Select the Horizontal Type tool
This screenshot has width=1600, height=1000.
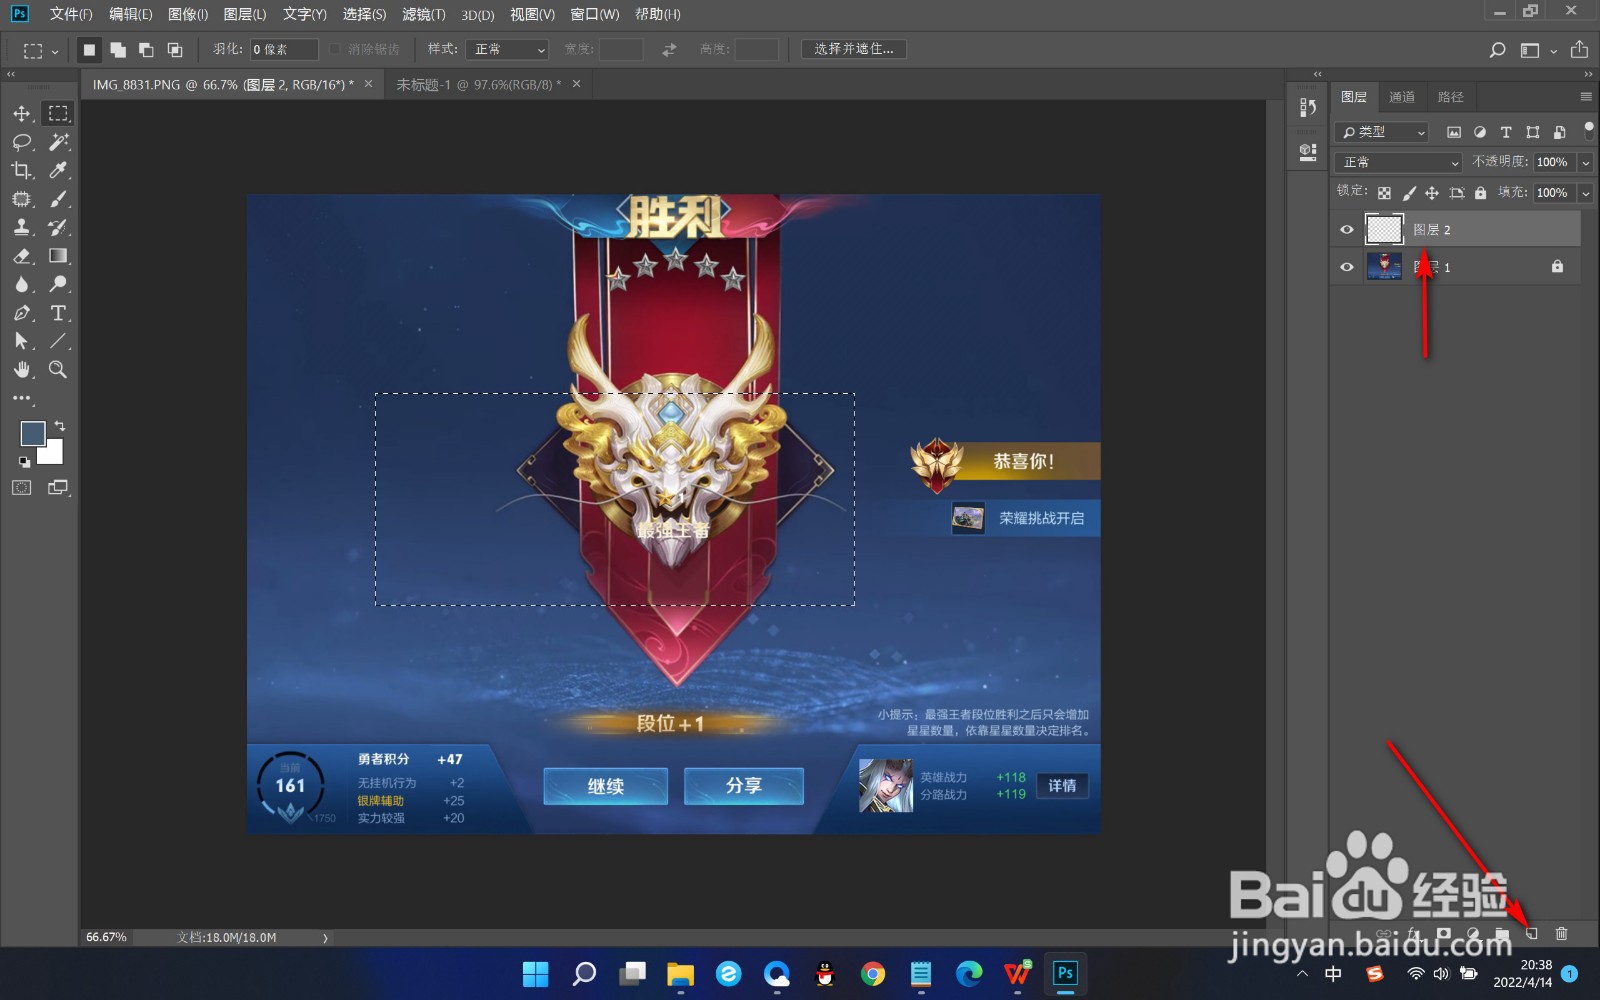(x=59, y=313)
